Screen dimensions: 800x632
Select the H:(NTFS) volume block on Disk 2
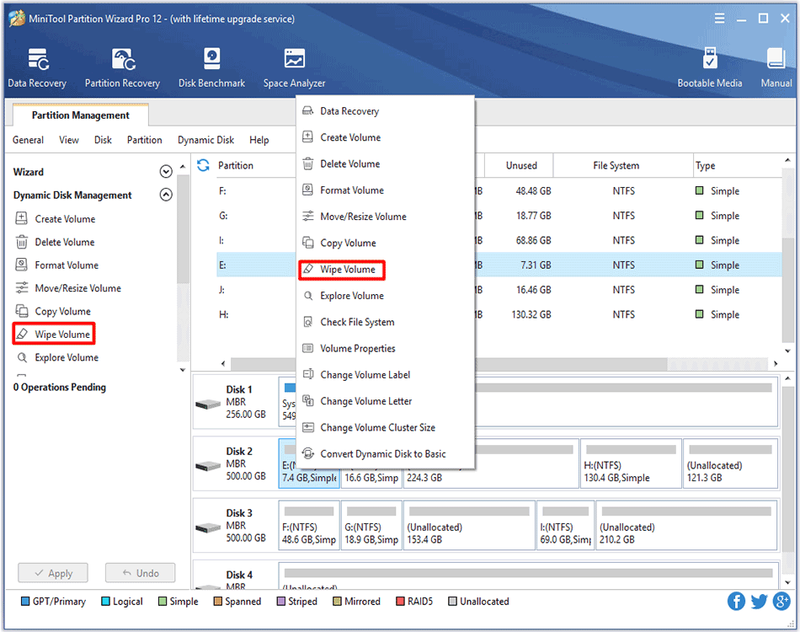631,463
